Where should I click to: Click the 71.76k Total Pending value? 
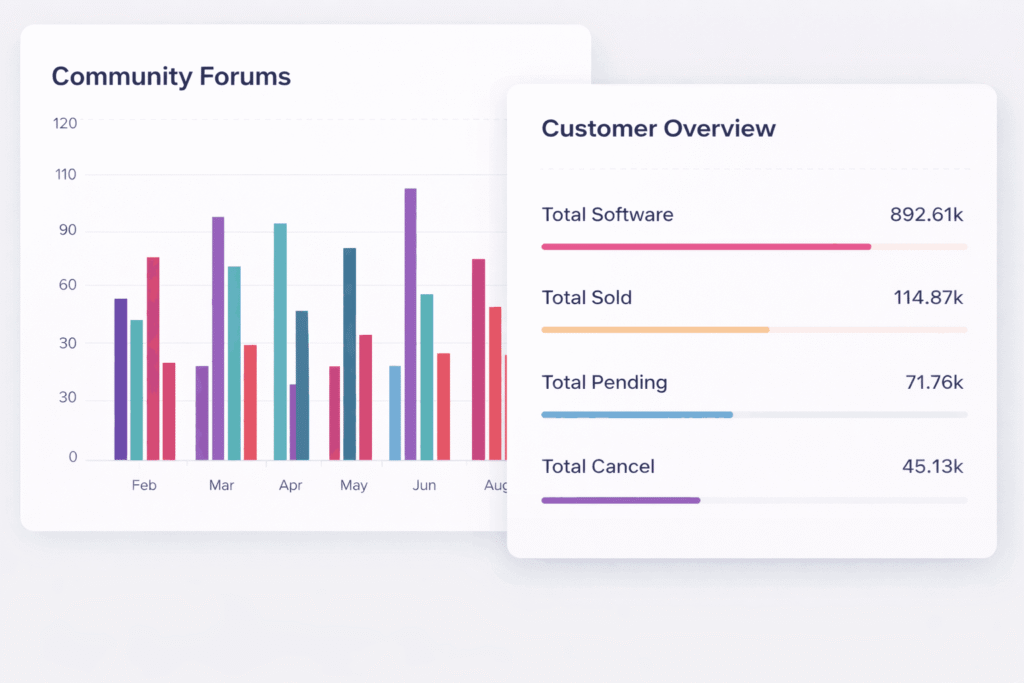(932, 382)
